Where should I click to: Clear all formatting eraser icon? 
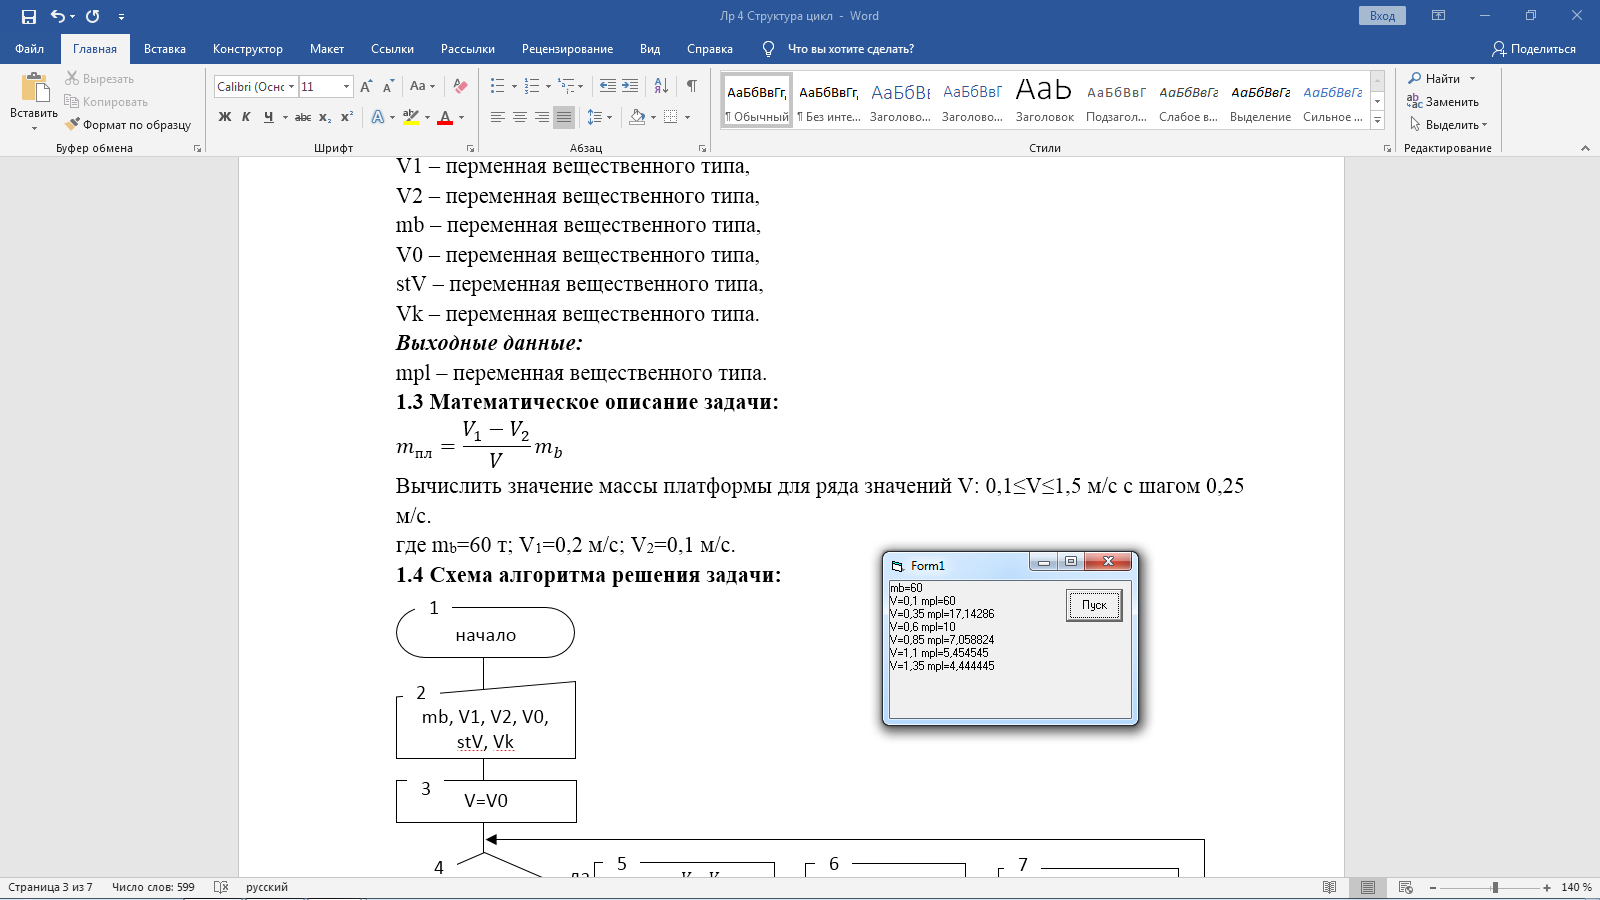click(460, 86)
